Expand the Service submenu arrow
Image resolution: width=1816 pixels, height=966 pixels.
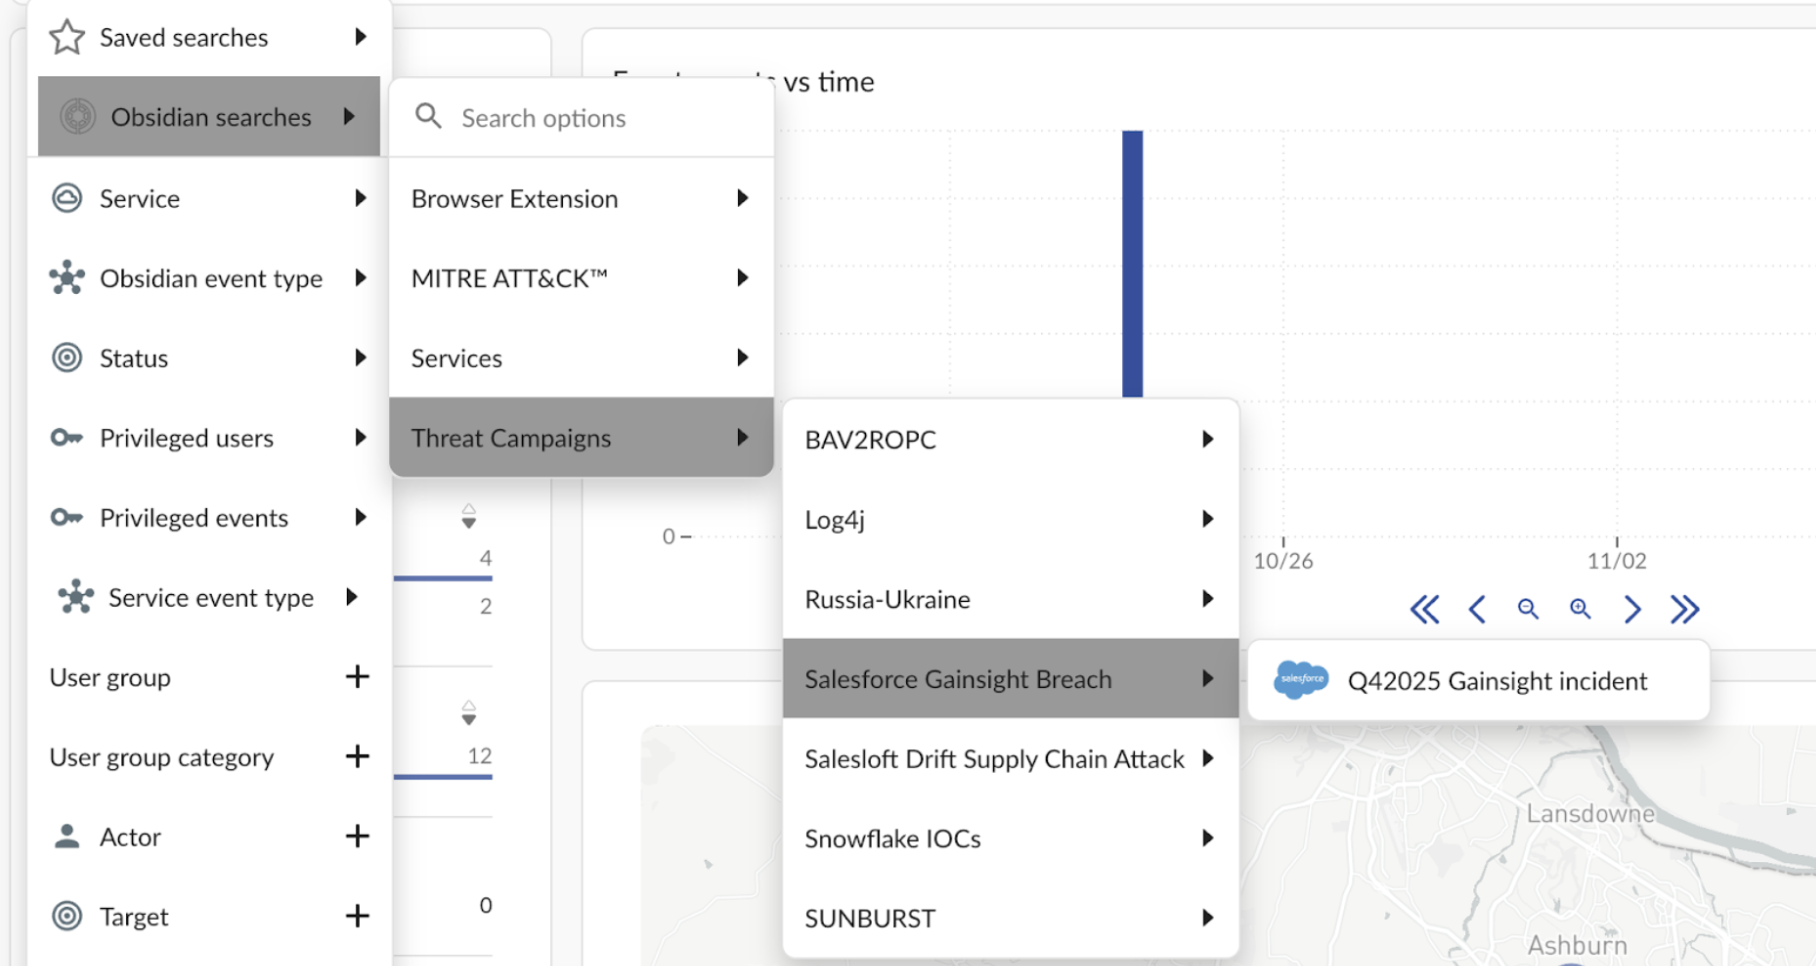pyautogui.click(x=361, y=198)
